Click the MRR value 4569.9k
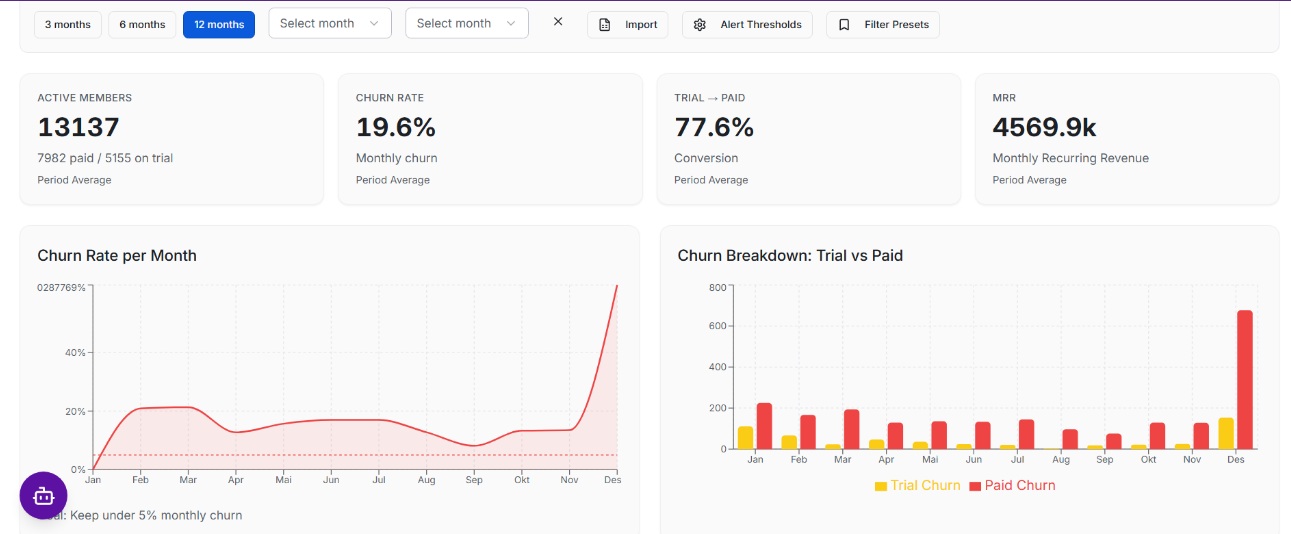 [x=1045, y=127]
